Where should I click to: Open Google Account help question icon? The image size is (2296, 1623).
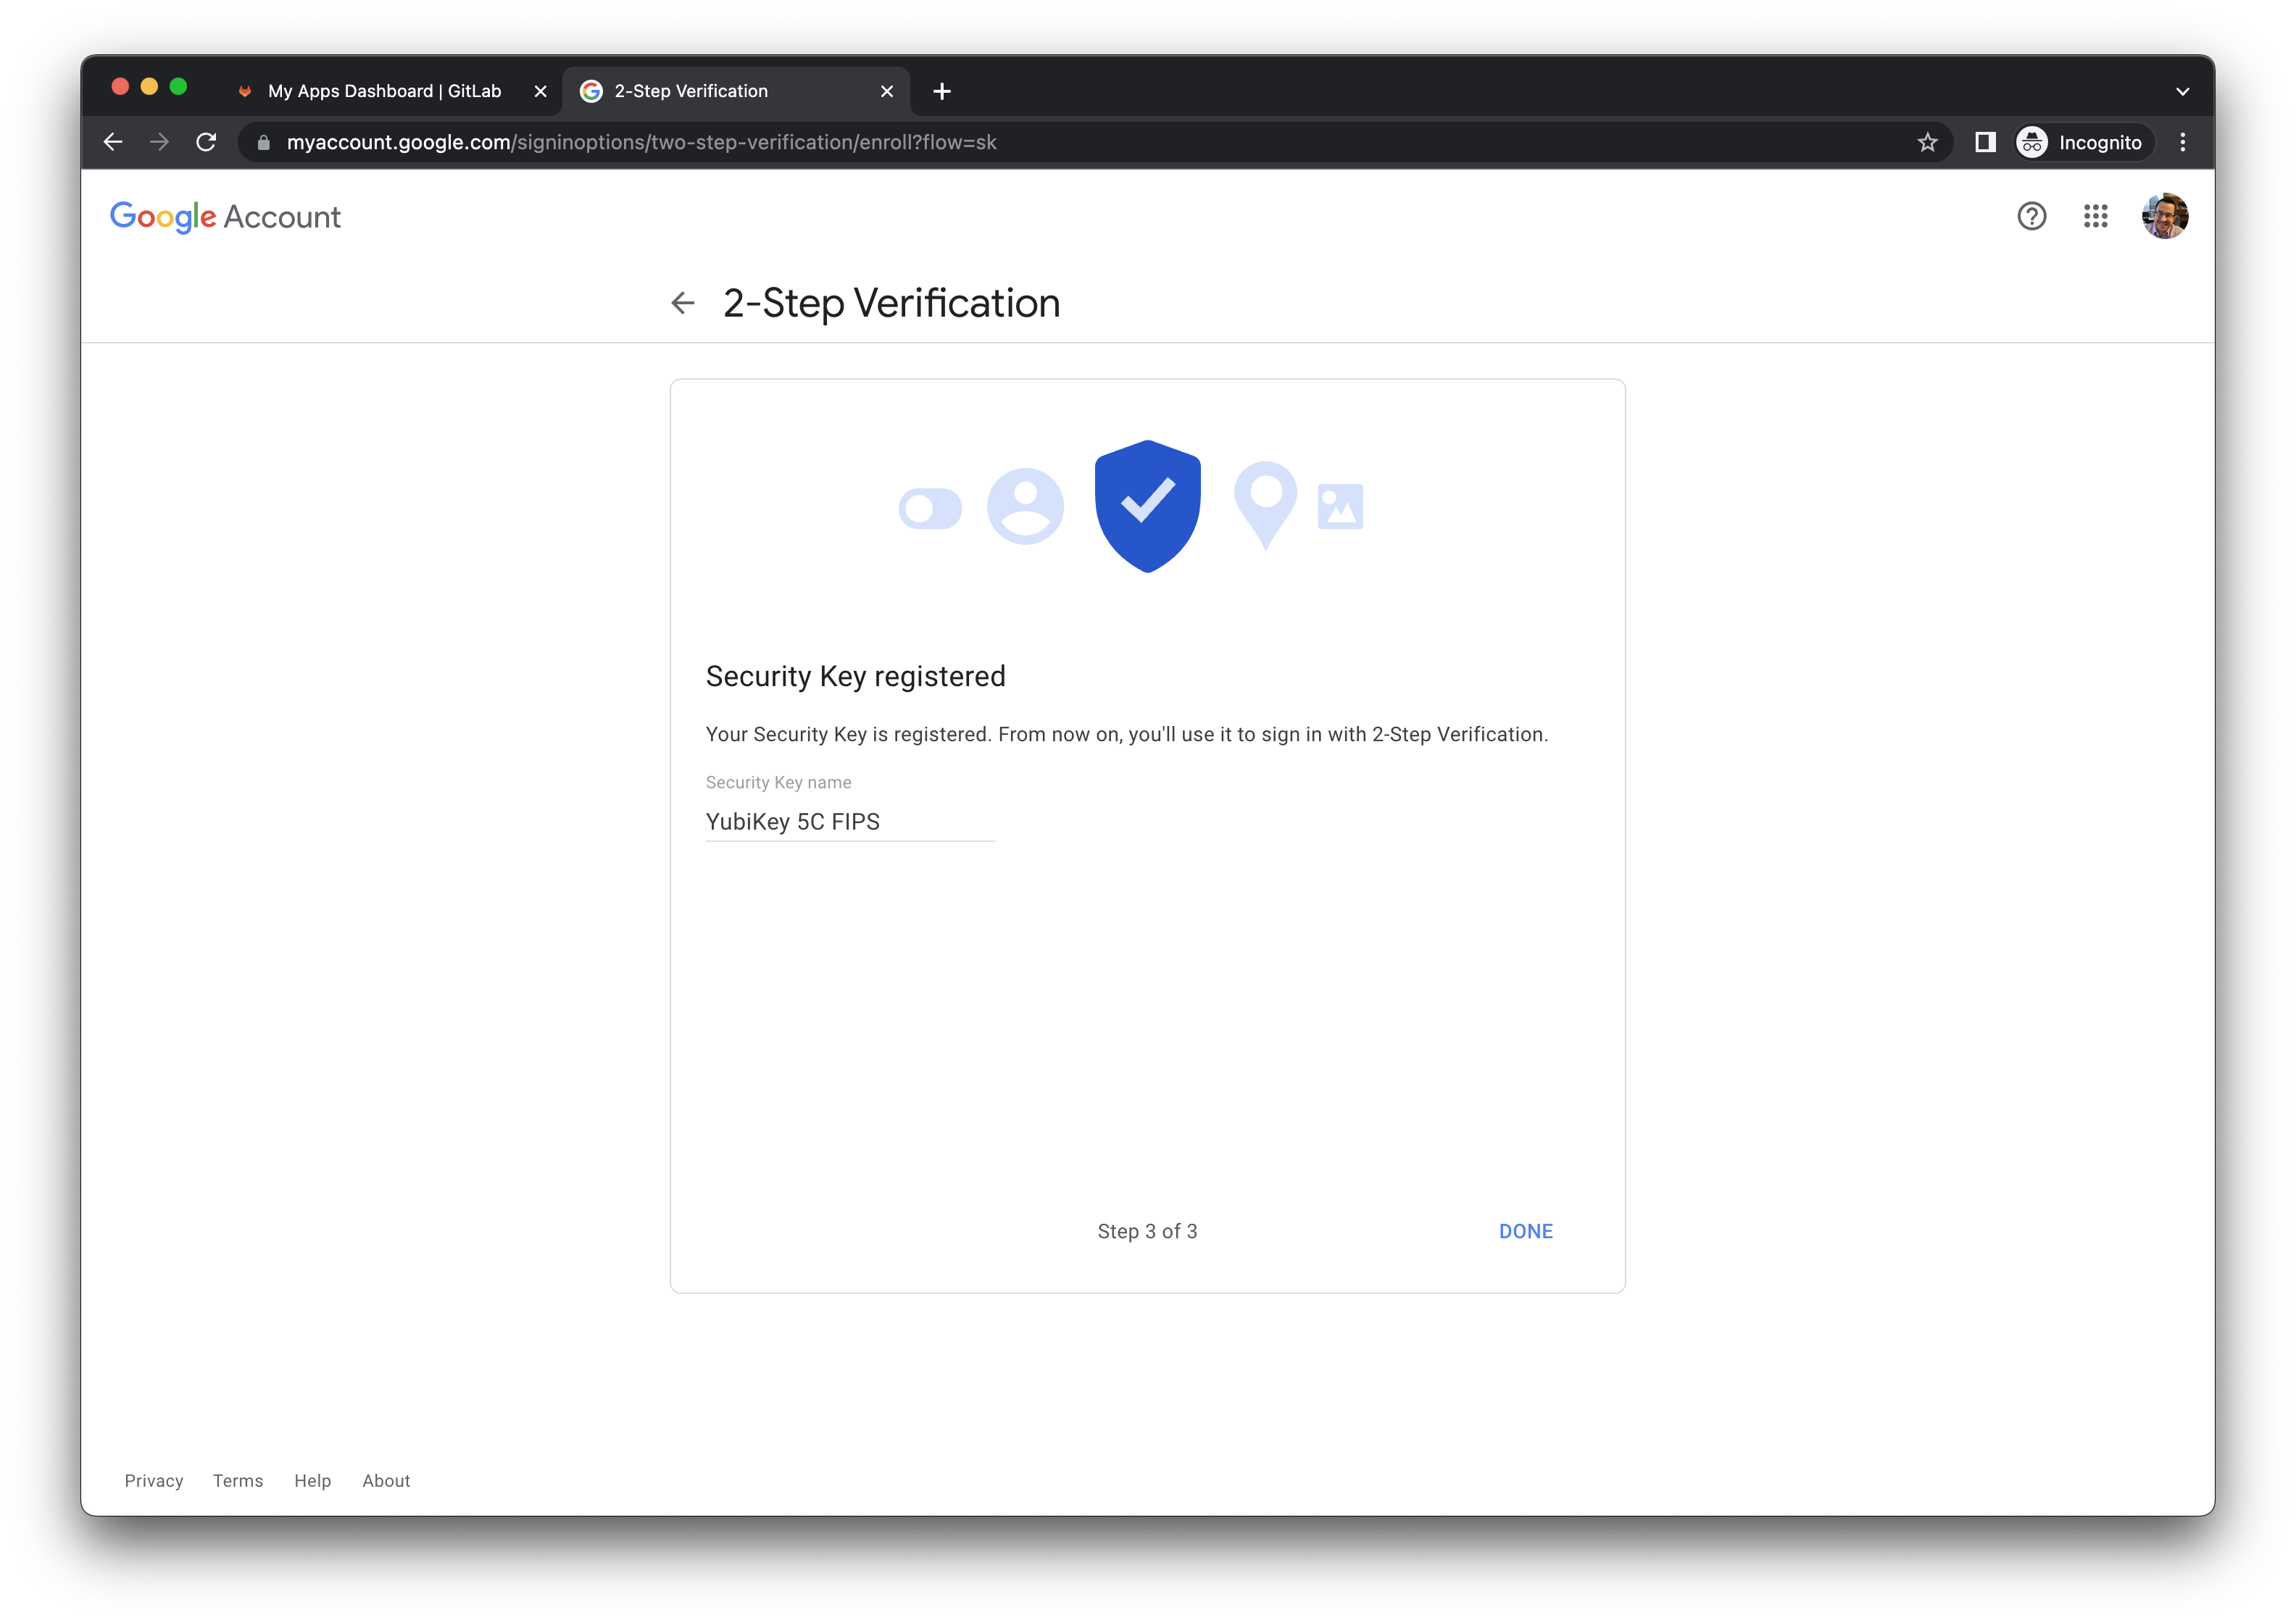tap(2031, 216)
